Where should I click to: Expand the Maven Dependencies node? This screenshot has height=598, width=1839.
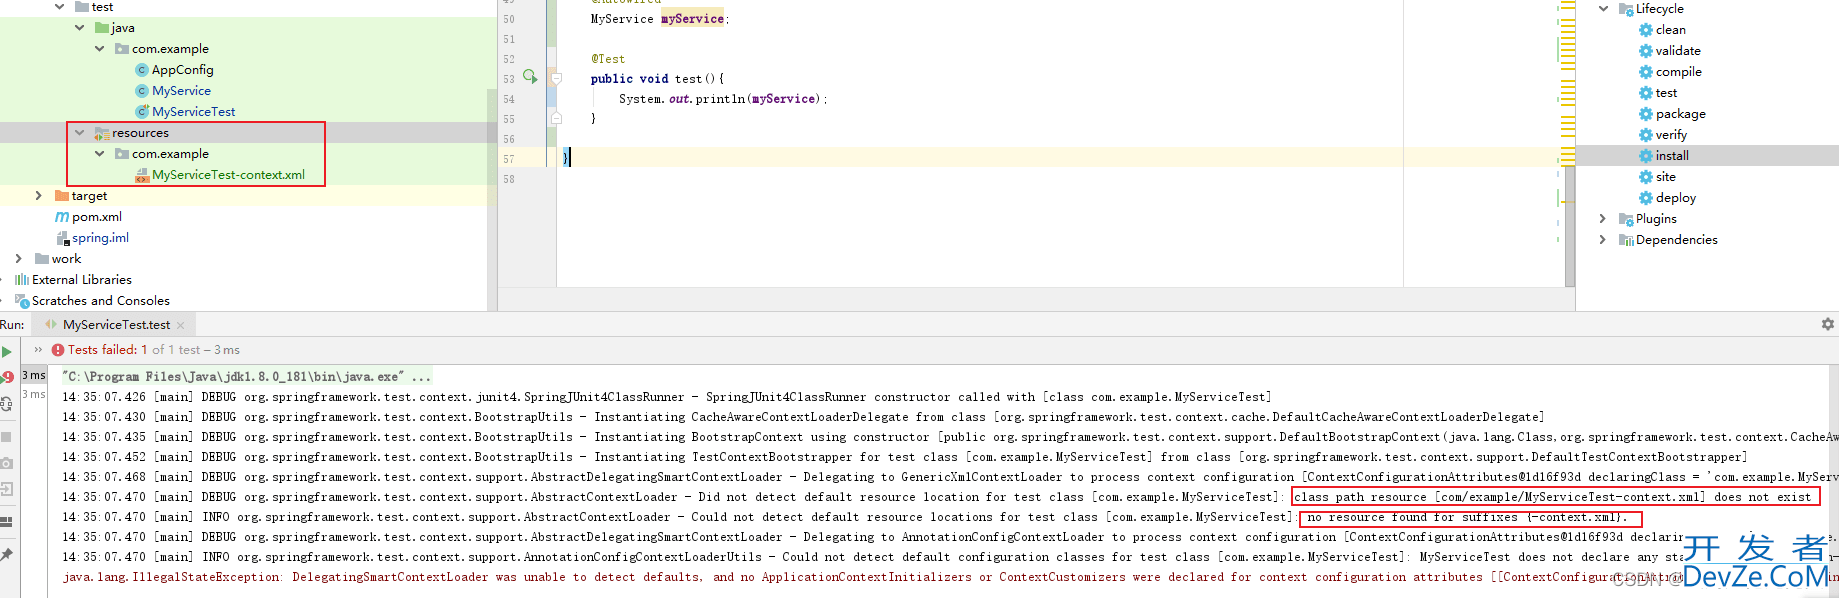coord(1603,240)
